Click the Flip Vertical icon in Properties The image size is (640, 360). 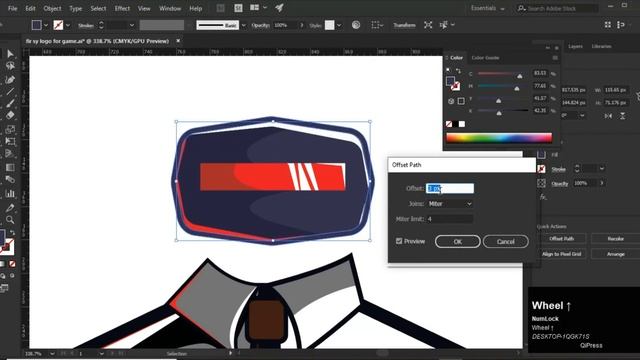click(622, 116)
